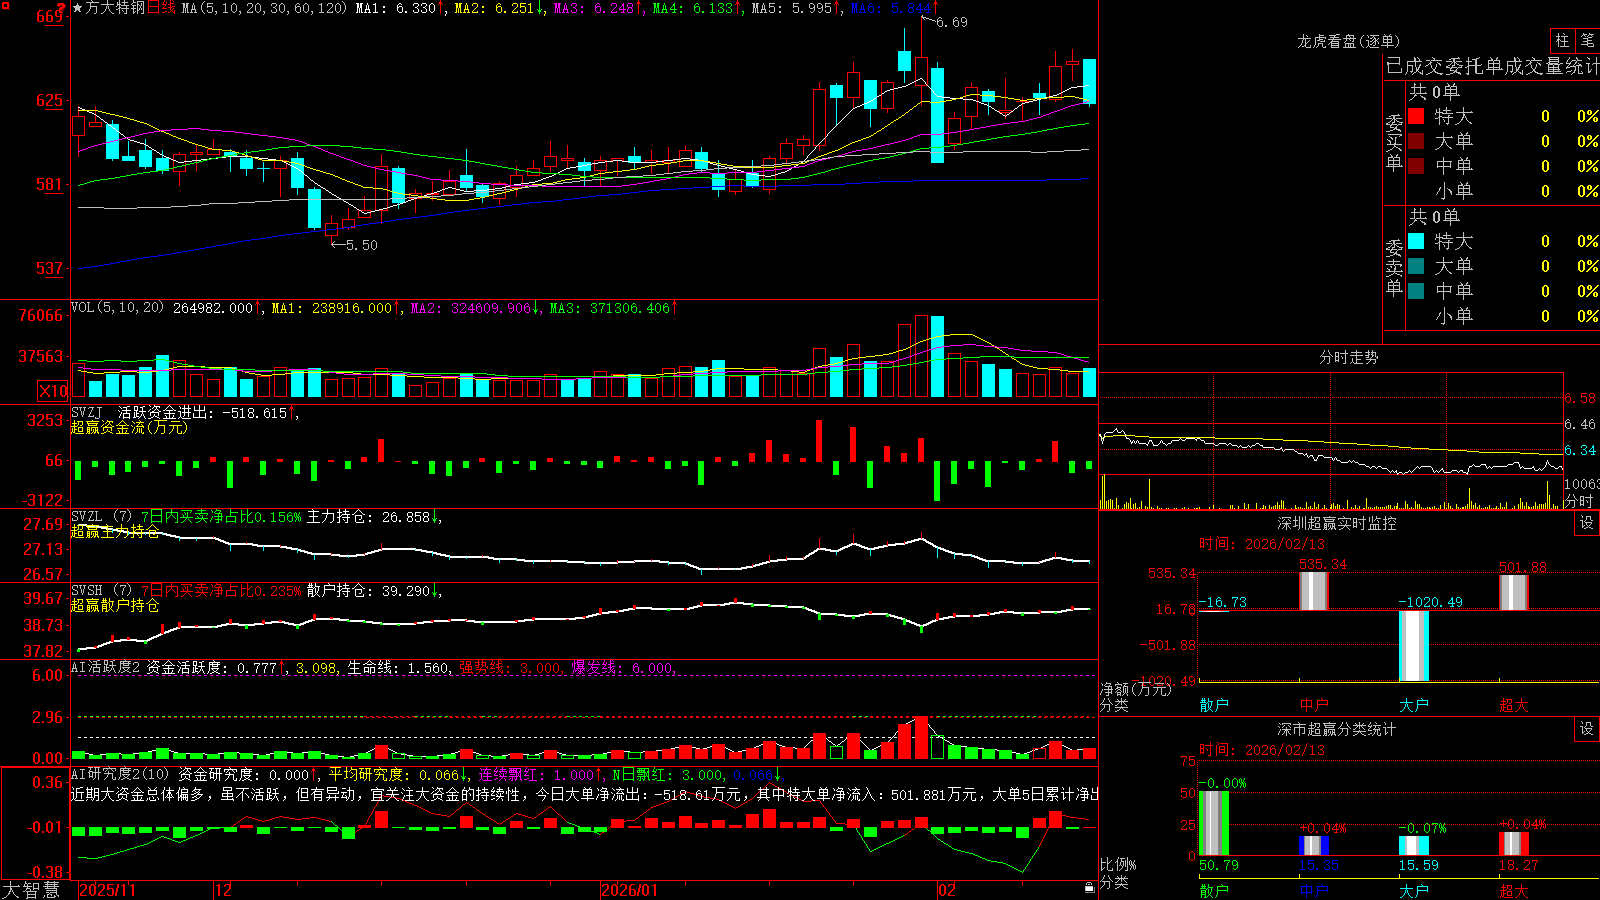The image size is (1600, 900).
Task: Click the 02 month timeline marker
Action: coord(946,890)
